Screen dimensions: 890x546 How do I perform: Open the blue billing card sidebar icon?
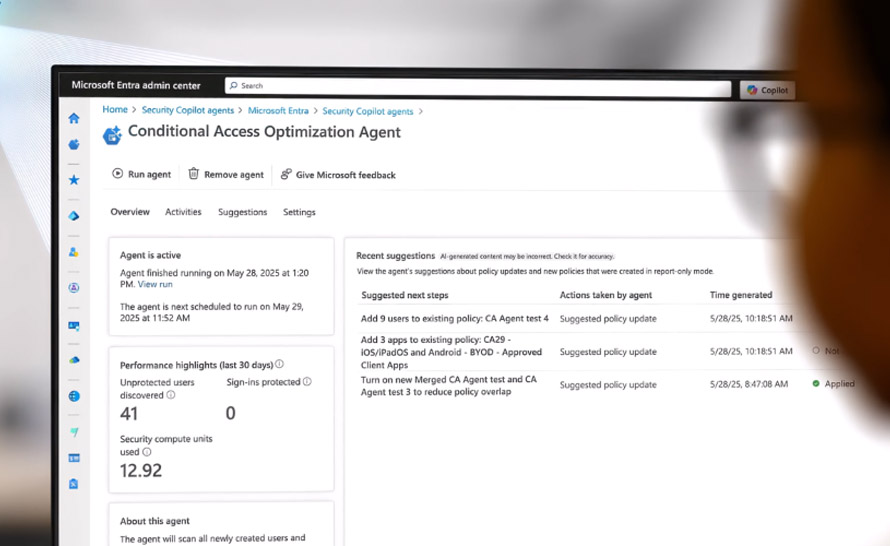pos(74,458)
